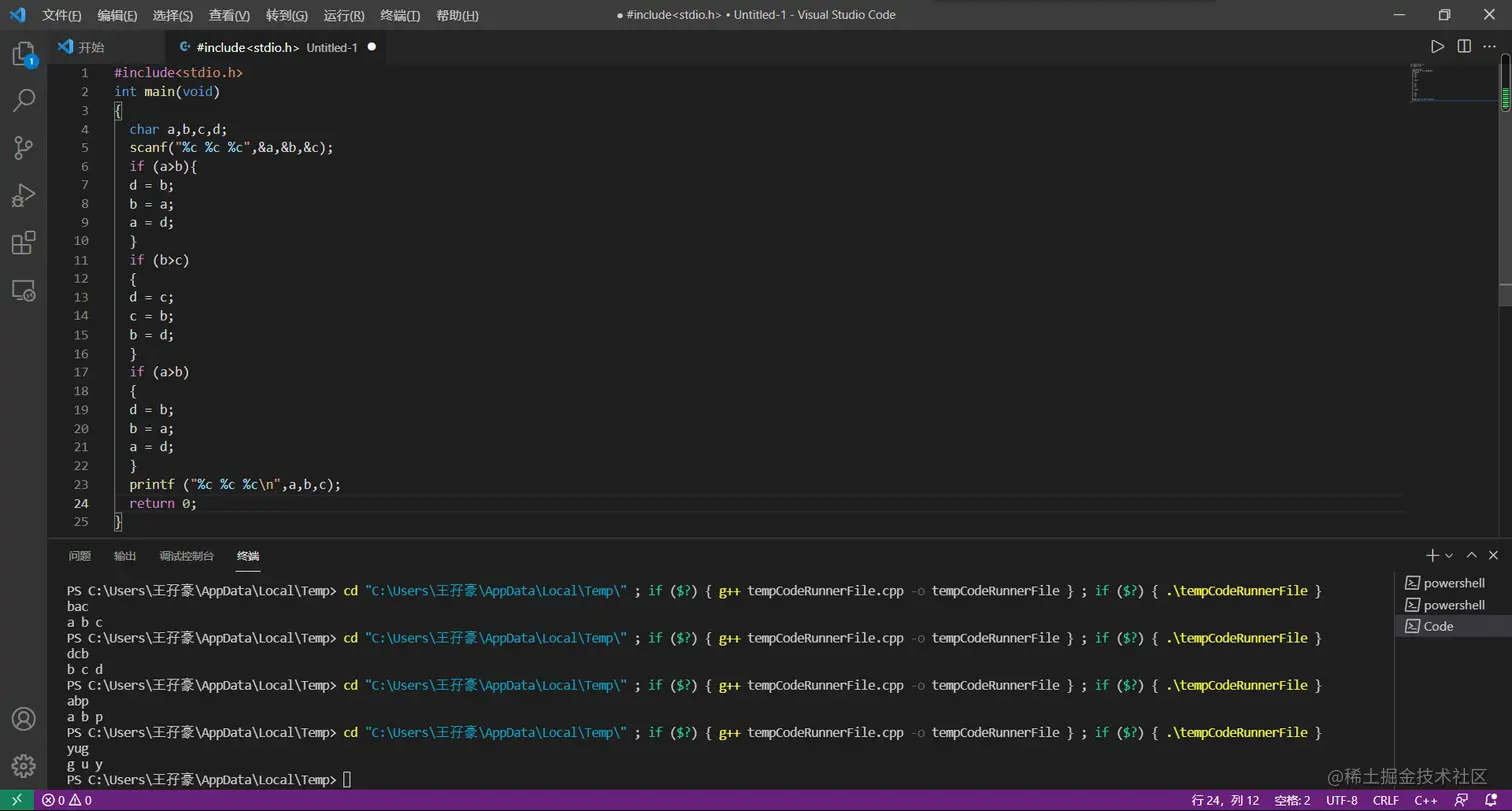Open 转到(G) menu
Image resolution: width=1512 pixels, height=811 pixels.
[x=287, y=15]
